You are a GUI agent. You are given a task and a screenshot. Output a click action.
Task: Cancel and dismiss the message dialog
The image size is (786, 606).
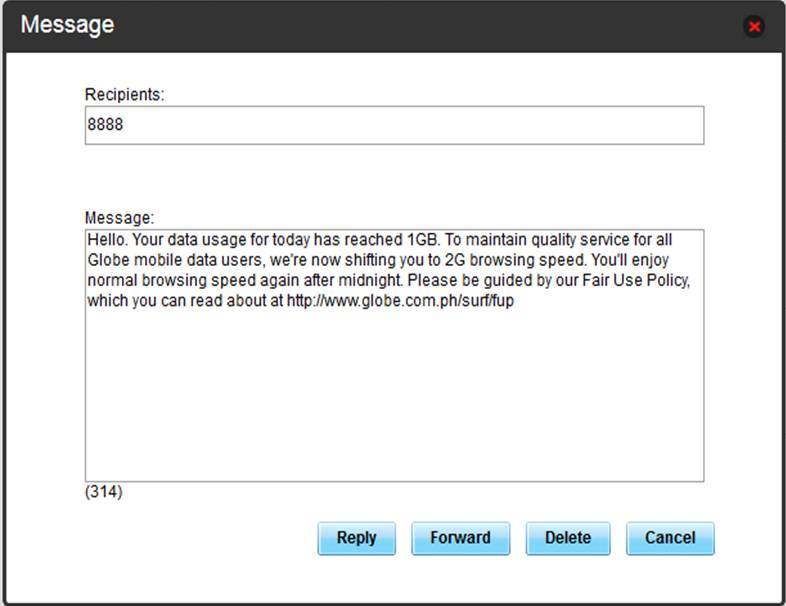tap(670, 538)
